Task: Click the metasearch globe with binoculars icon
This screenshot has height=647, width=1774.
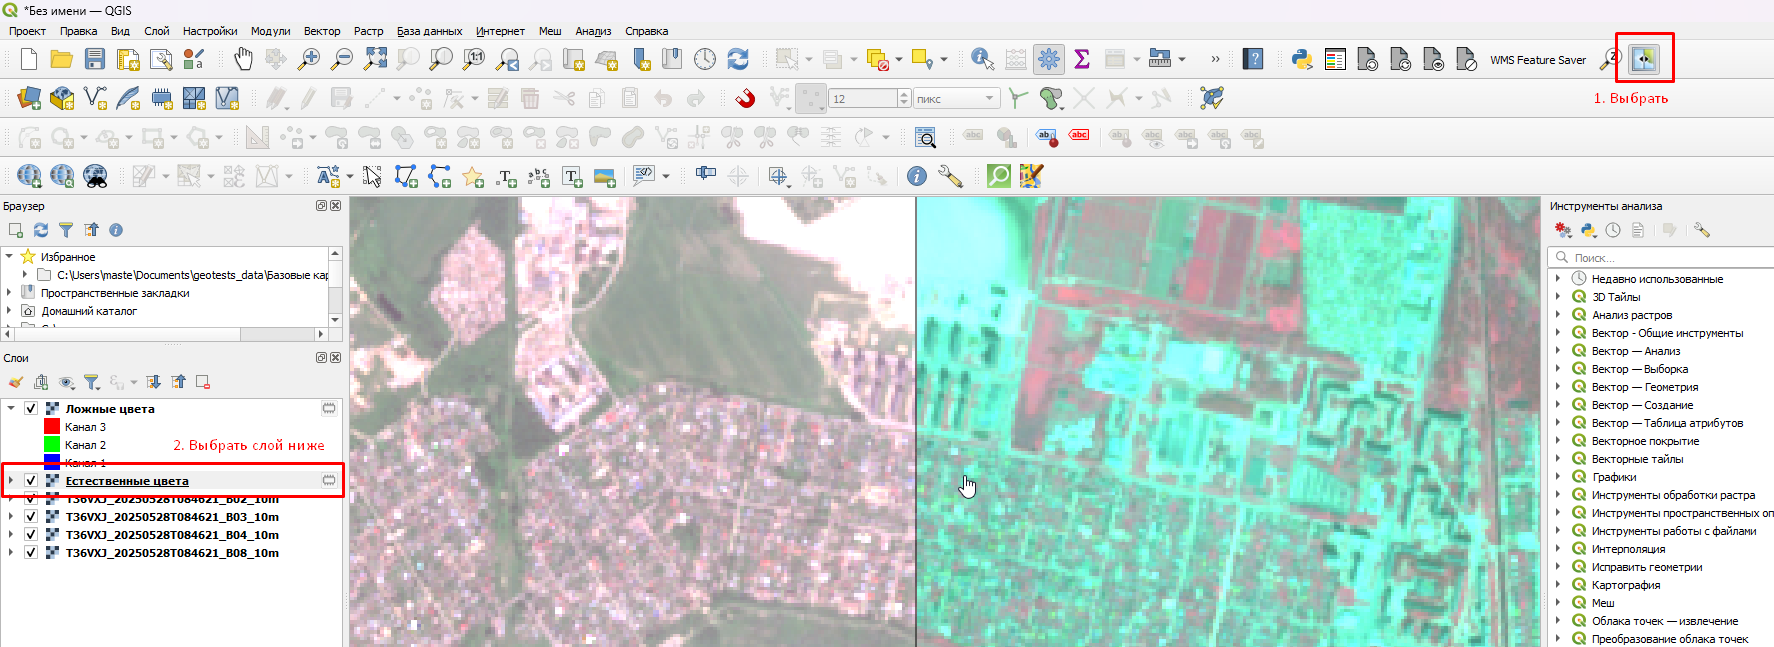Action: pyautogui.click(x=95, y=176)
